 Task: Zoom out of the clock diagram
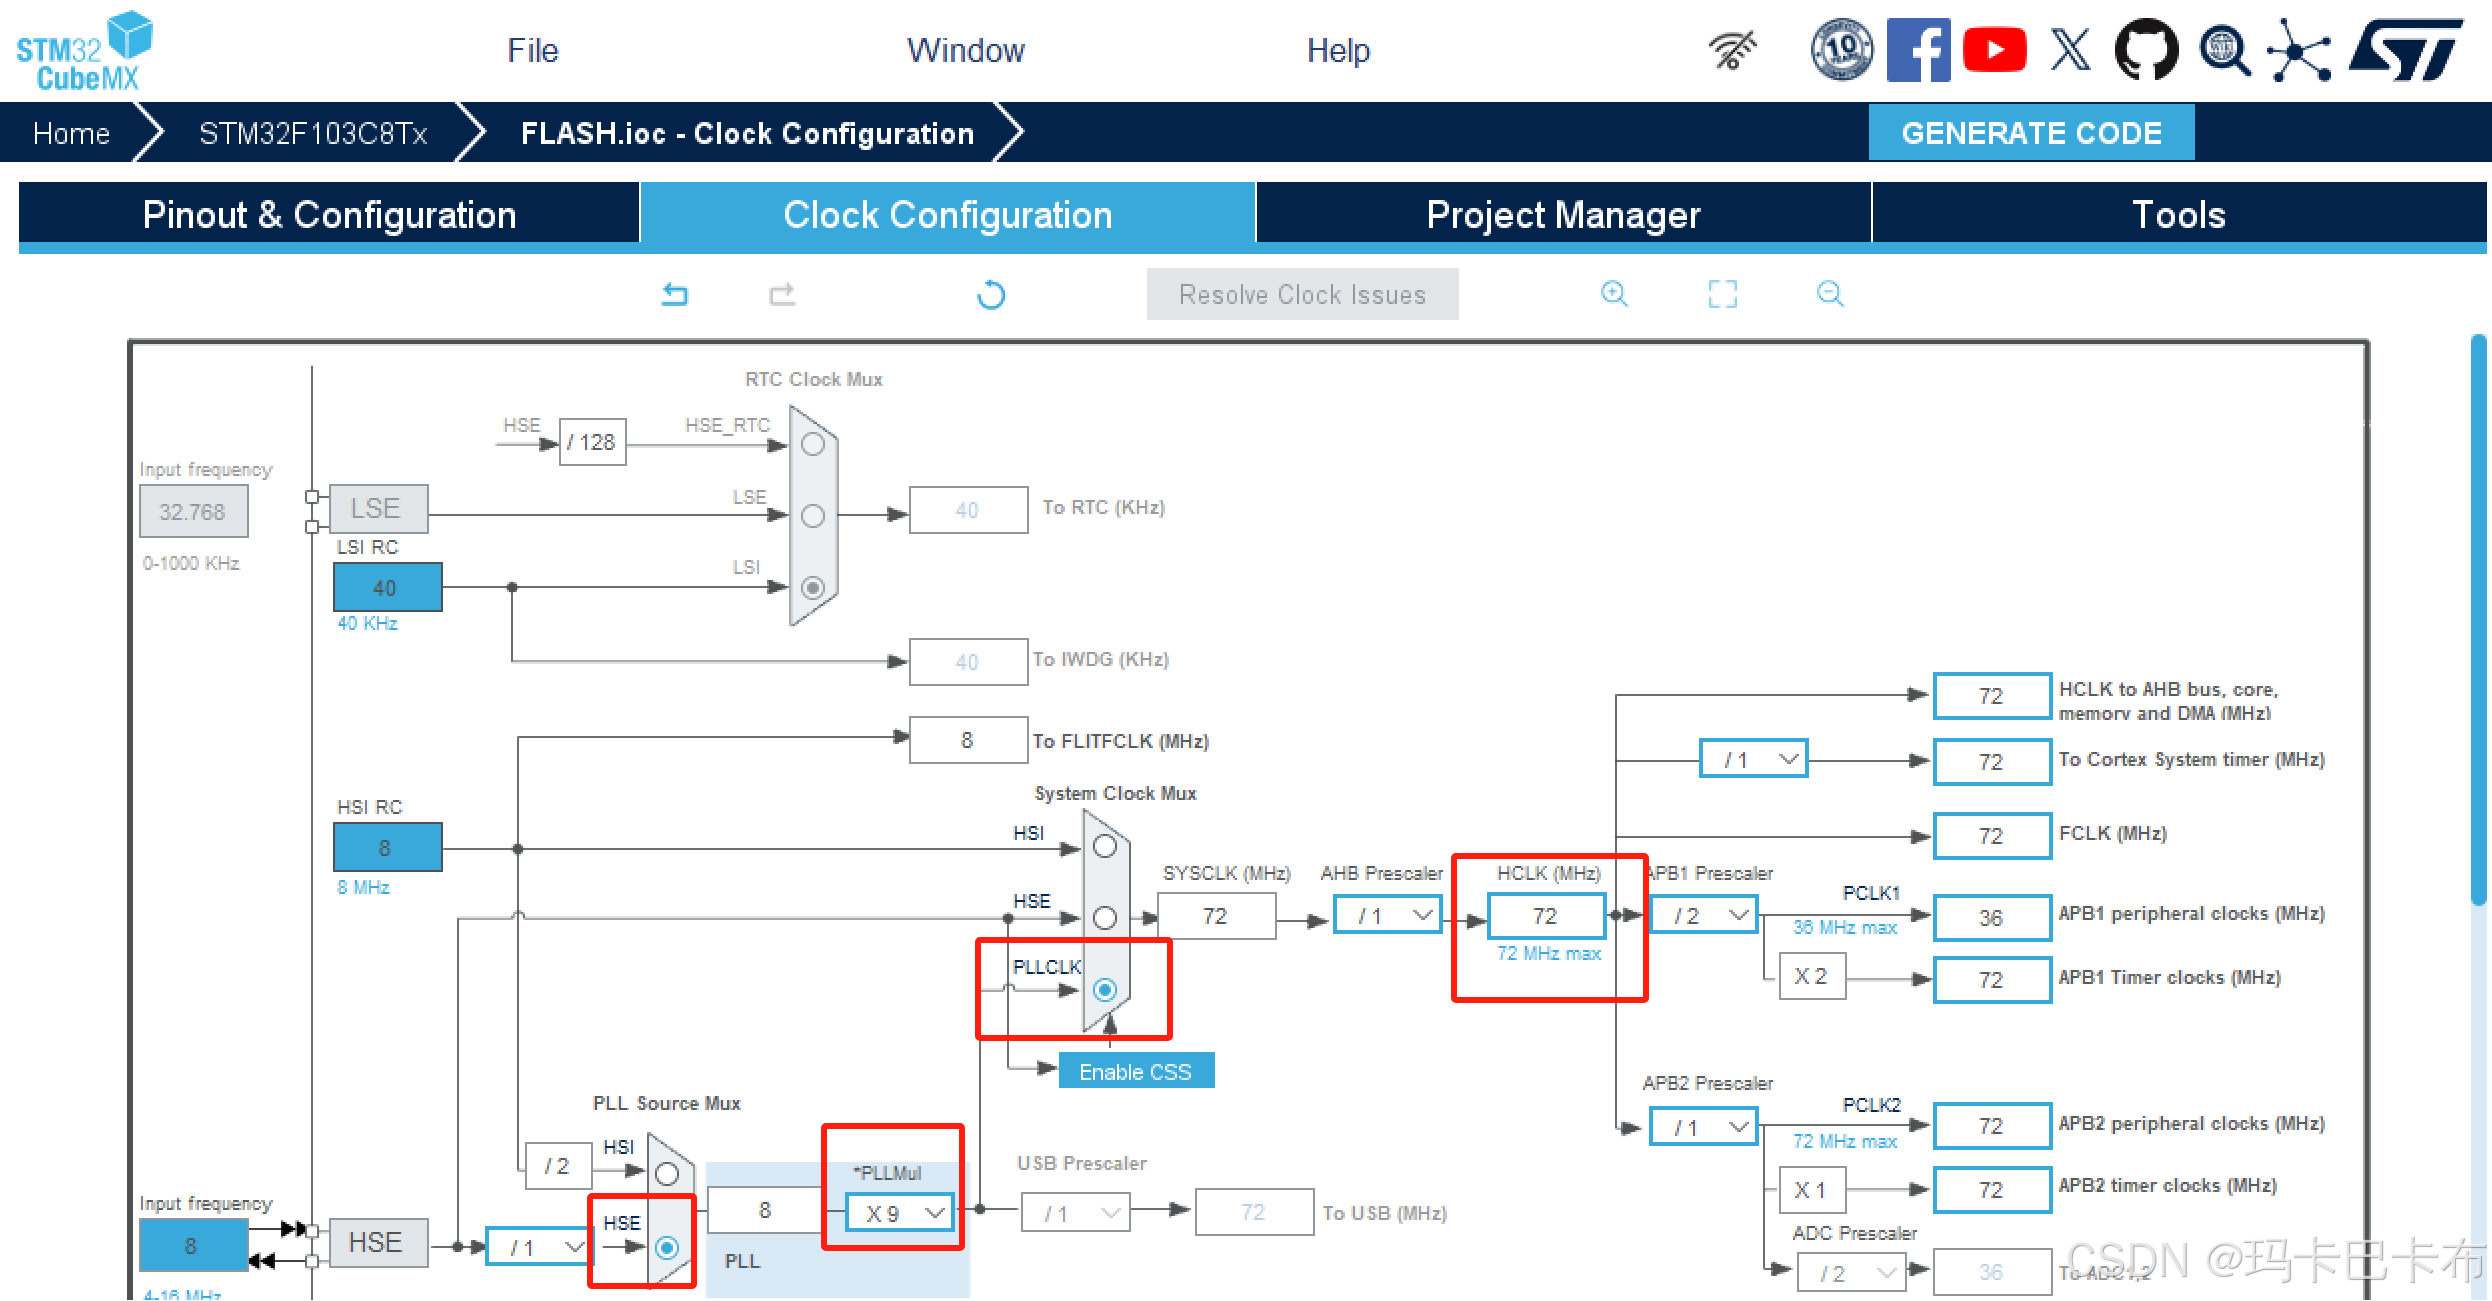click(1830, 294)
